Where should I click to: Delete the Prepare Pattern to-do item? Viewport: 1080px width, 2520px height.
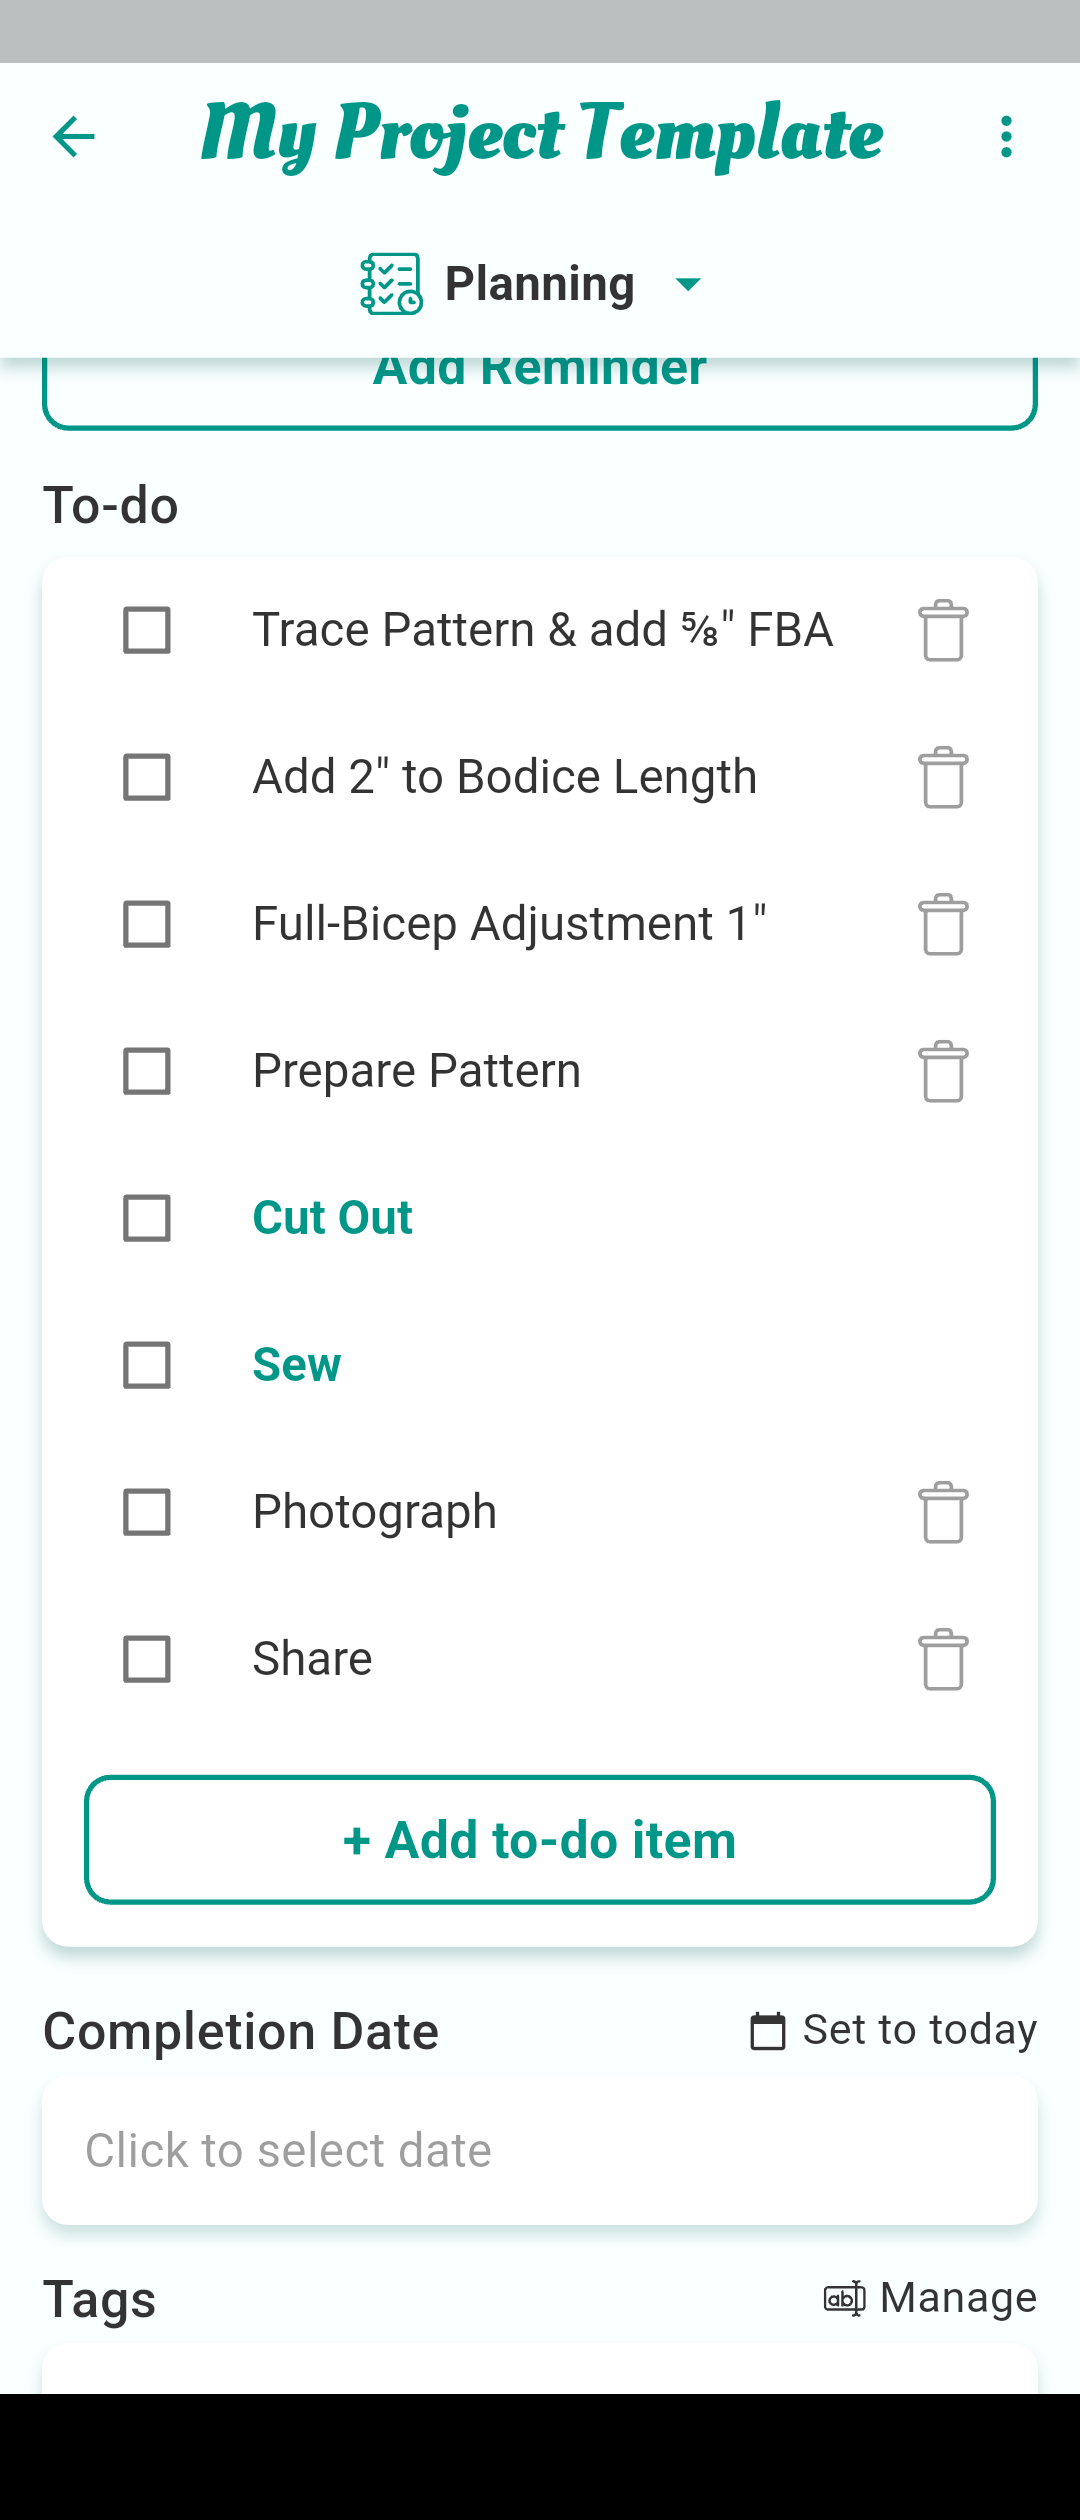(943, 1072)
